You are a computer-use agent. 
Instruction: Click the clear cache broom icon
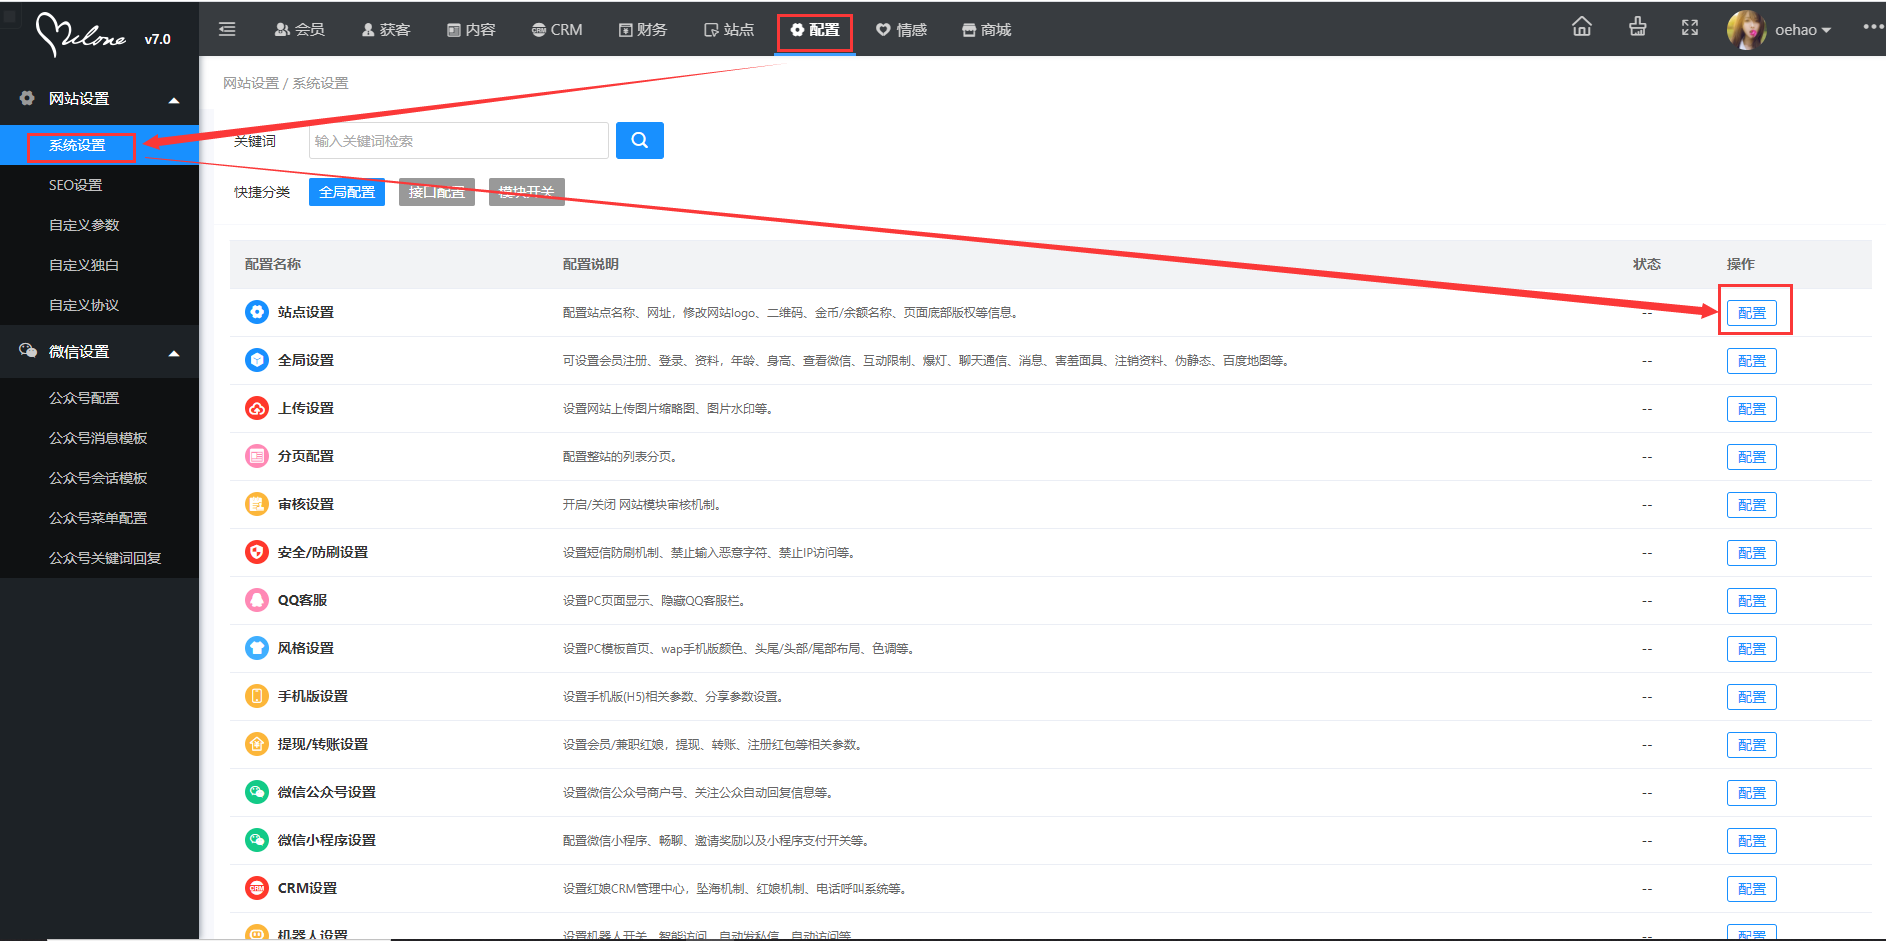click(x=1637, y=27)
